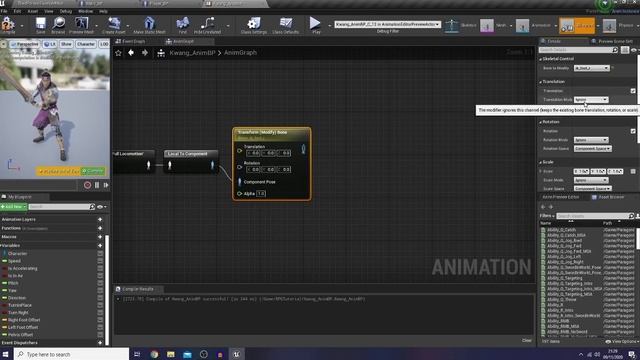Image resolution: width=640 pixels, height=360 pixels.
Task: Switch to the Animation editor mode
Action: (534, 26)
